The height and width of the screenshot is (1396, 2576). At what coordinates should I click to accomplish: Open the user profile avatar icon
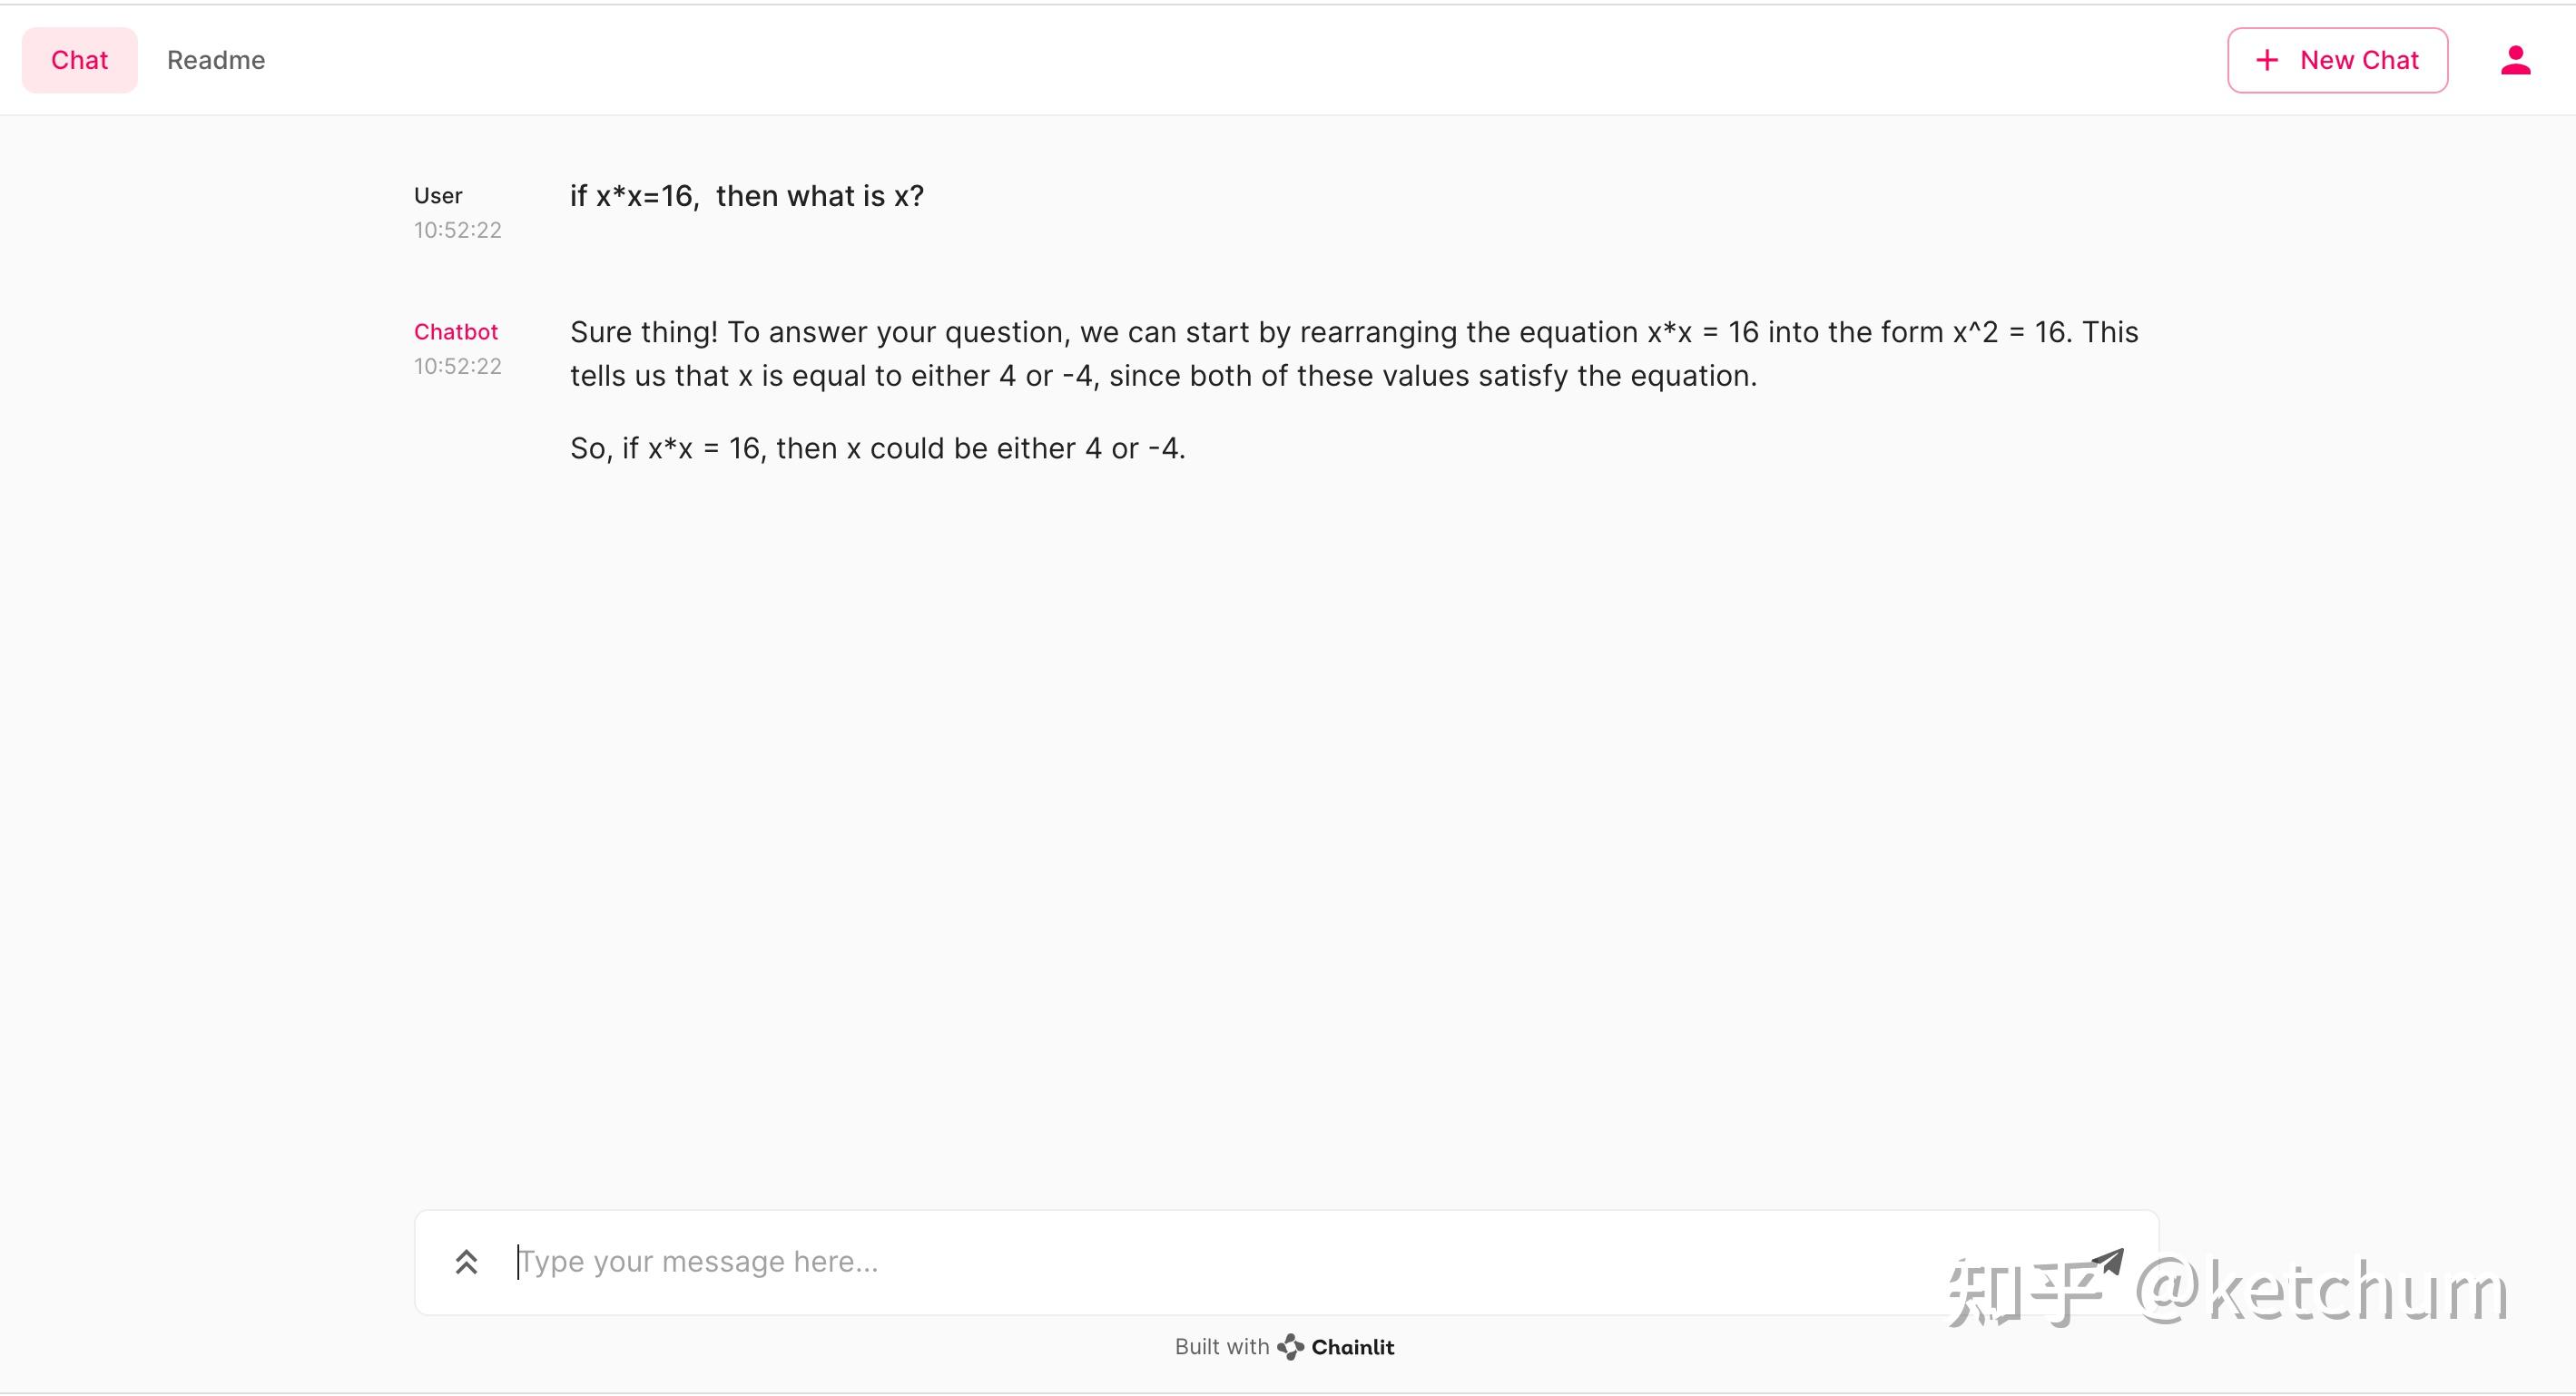(x=2515, y=60)
